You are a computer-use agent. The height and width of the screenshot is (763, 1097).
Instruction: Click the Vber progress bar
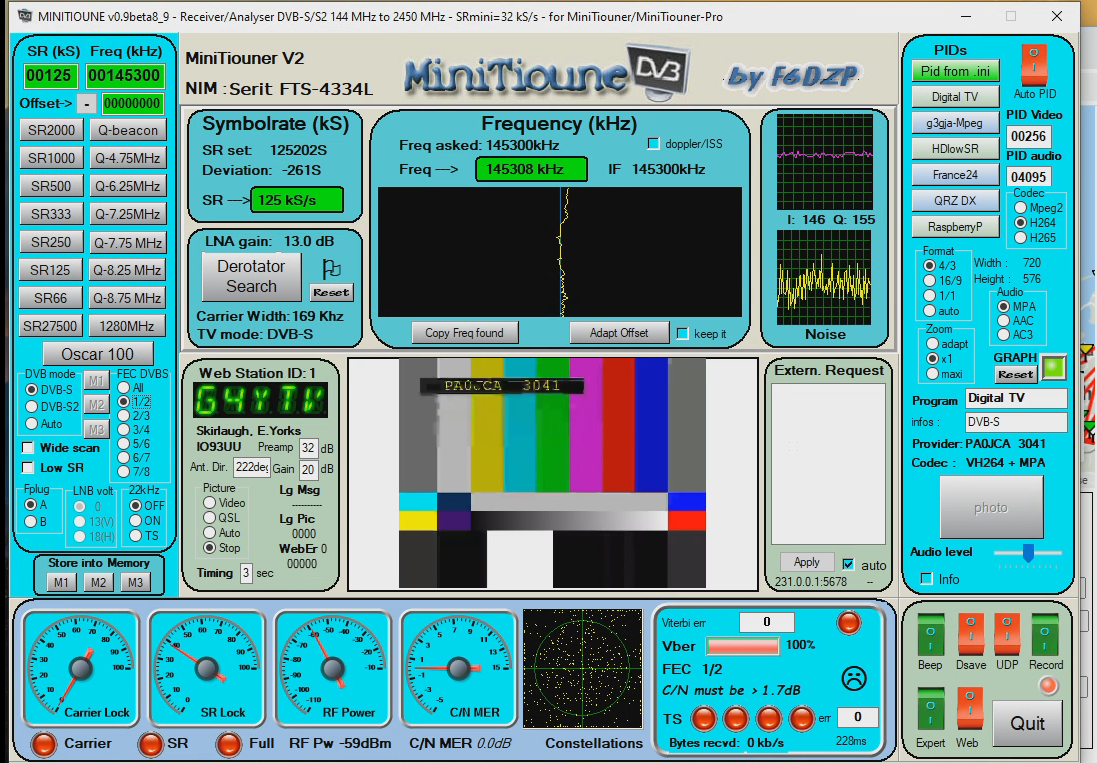pos(742,646)
